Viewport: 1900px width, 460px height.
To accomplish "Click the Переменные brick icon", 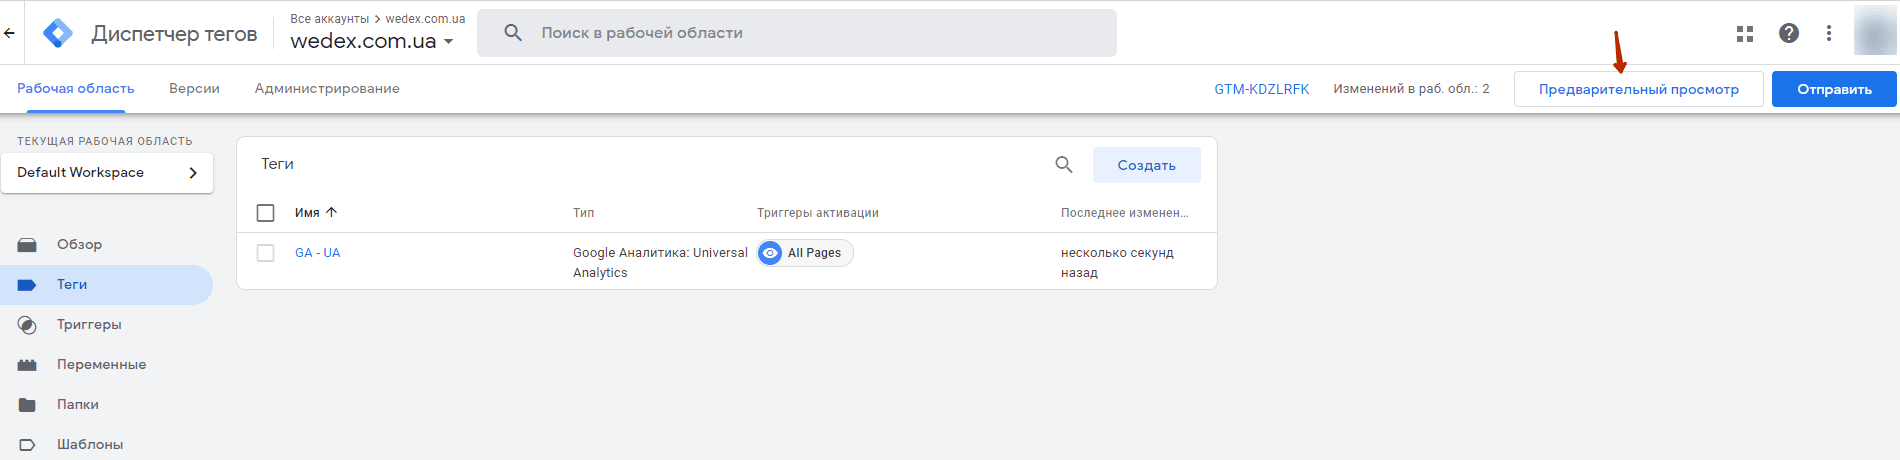I will tap(27, 365).
